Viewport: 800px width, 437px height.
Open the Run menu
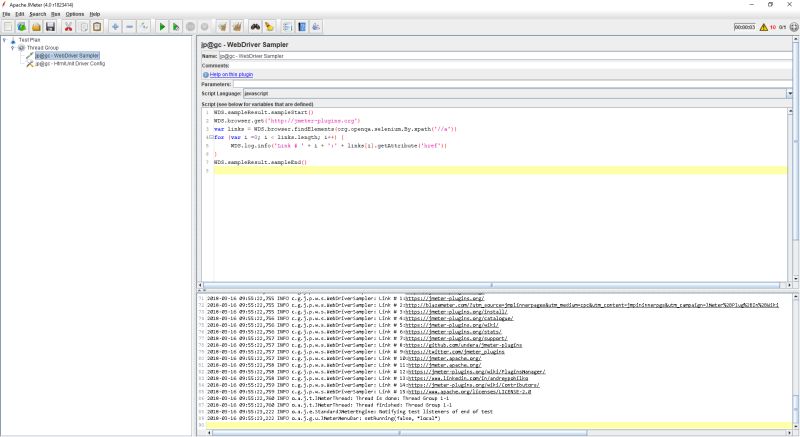[56, 14]
